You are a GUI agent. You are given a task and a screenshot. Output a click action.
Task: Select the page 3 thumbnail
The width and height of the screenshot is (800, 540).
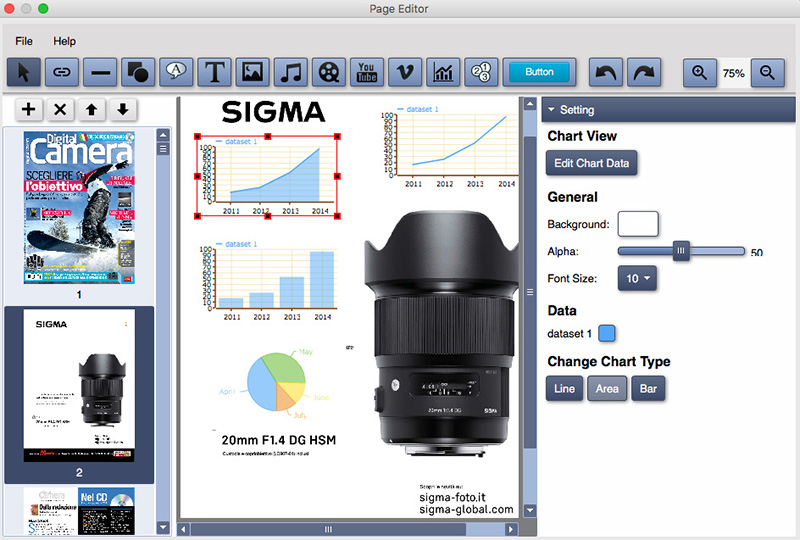point(79,511)
